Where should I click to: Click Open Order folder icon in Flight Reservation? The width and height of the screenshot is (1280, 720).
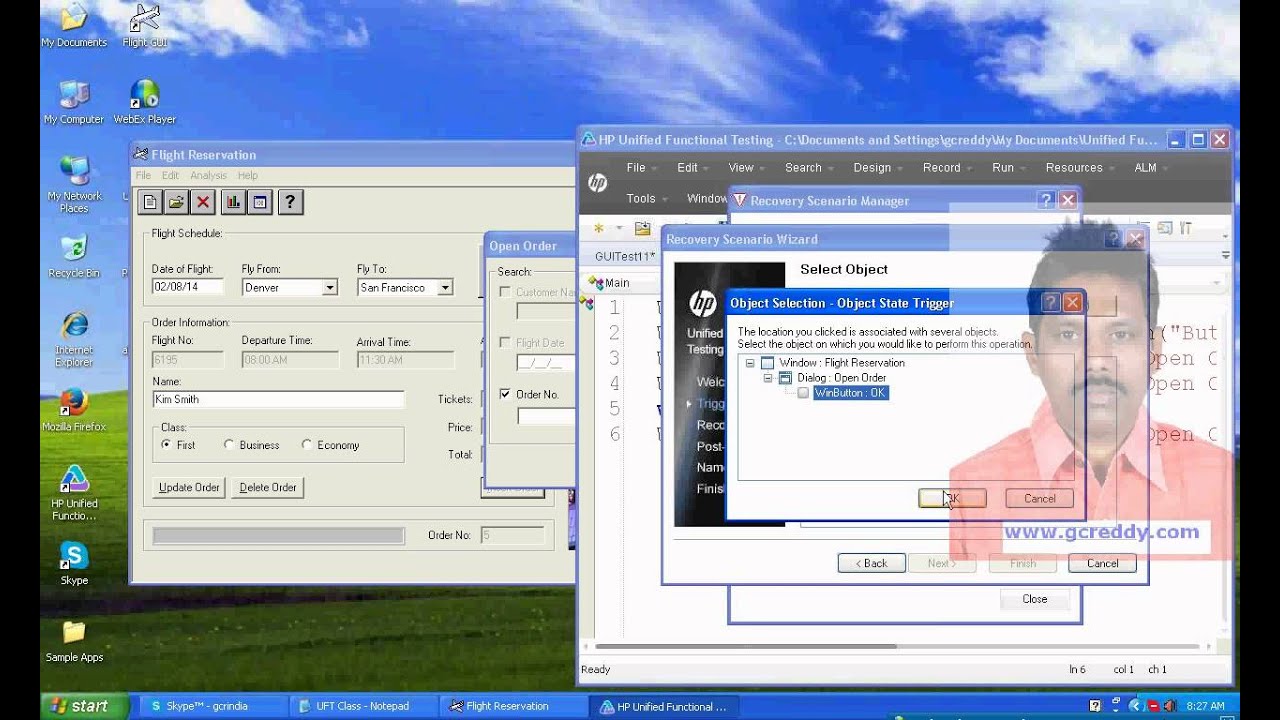(x=176, y=202)
